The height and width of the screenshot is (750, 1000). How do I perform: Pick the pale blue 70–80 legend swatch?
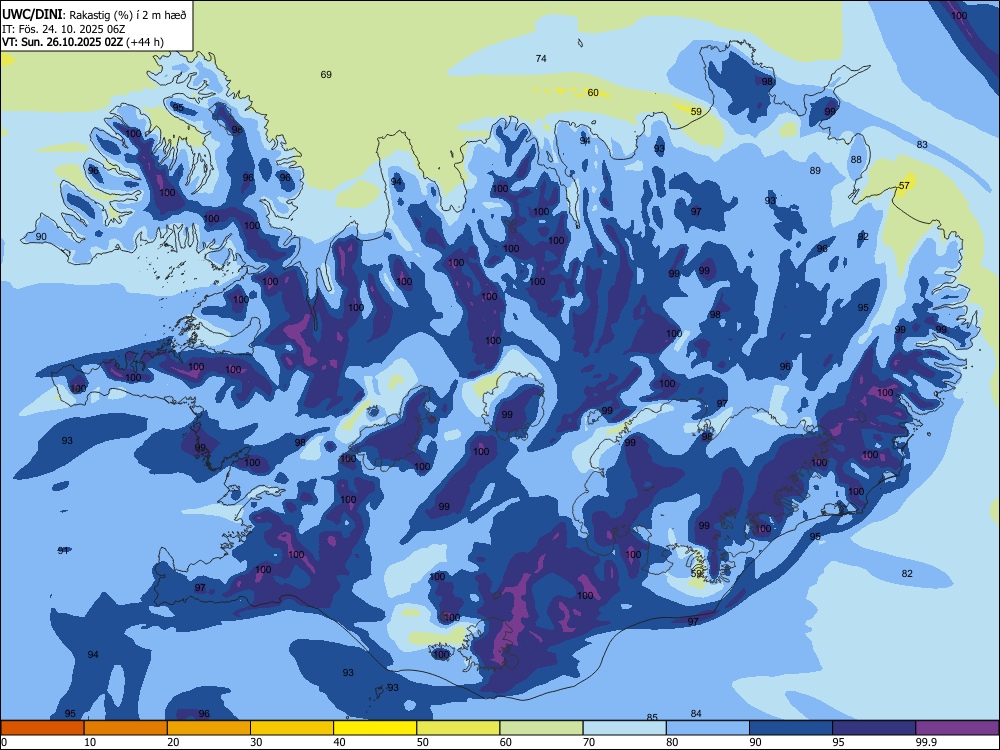[625, 728]
